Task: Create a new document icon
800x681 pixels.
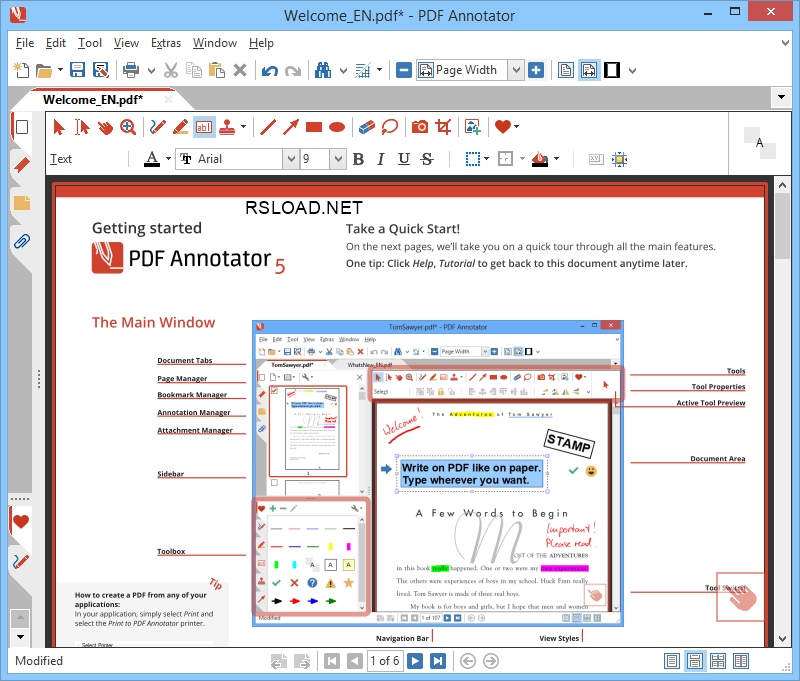Action: point(21,70)
